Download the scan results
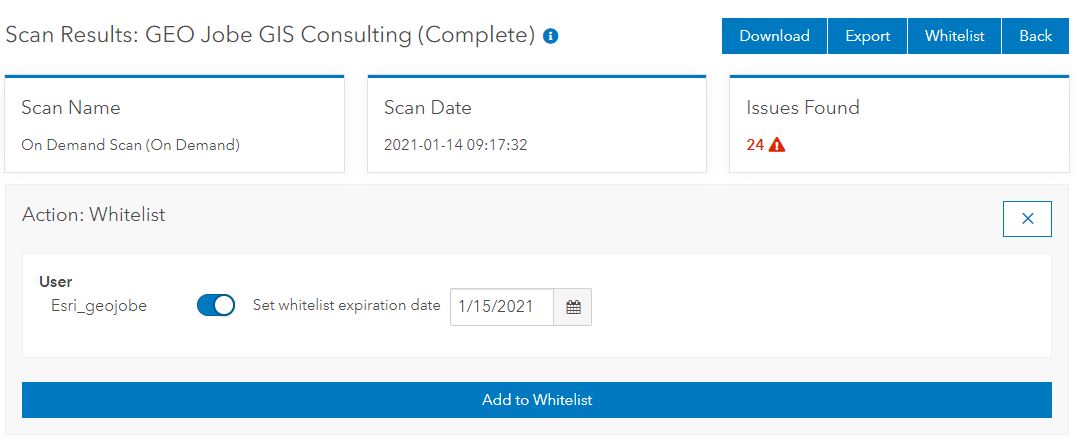This screenshot has height=444, width=1077. (x=774, y=36)
